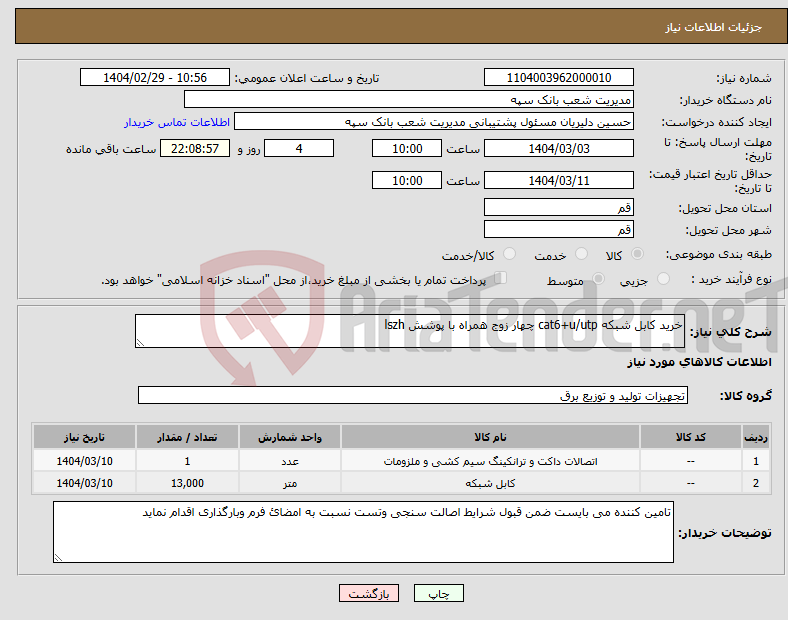The width and height of the screenshot is (788, 620).
Task: Click the بازگشت (back) button
Action: 369,593
